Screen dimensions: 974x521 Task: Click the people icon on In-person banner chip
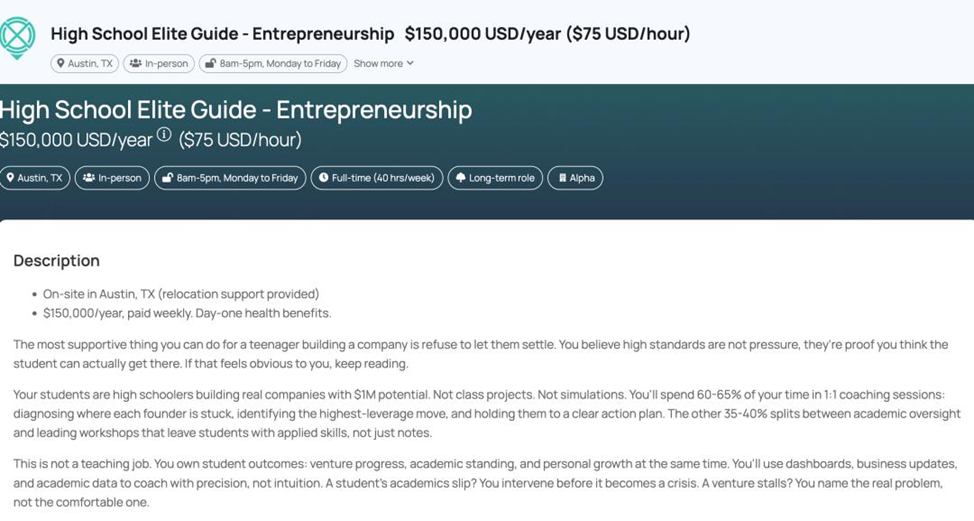89,178
